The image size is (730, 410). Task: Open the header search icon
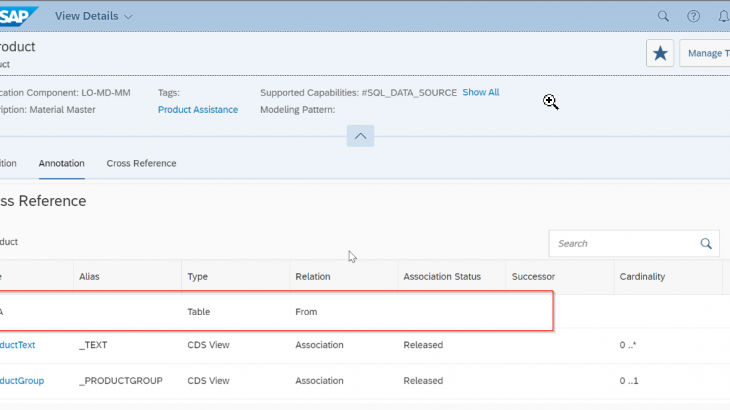663,16
